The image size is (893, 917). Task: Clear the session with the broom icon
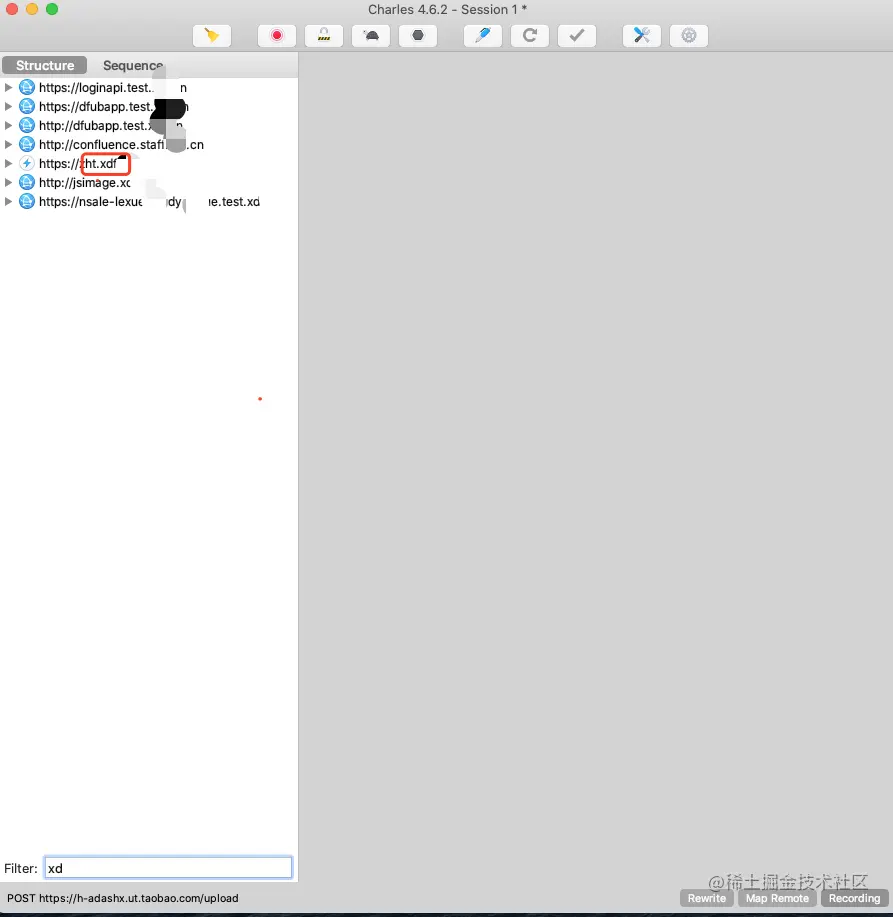pyautogui.click(x=212, y=36)
